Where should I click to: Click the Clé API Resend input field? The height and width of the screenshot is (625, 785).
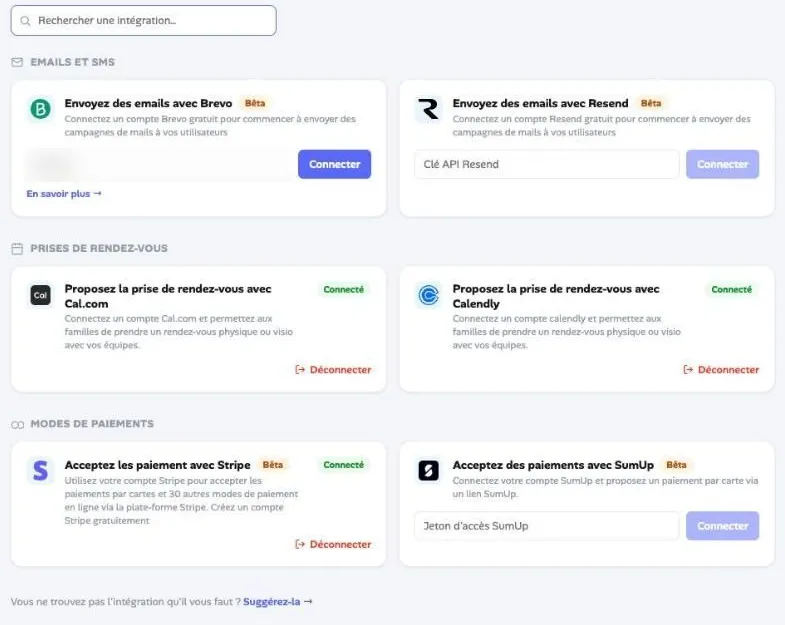(x=547, y=164)
